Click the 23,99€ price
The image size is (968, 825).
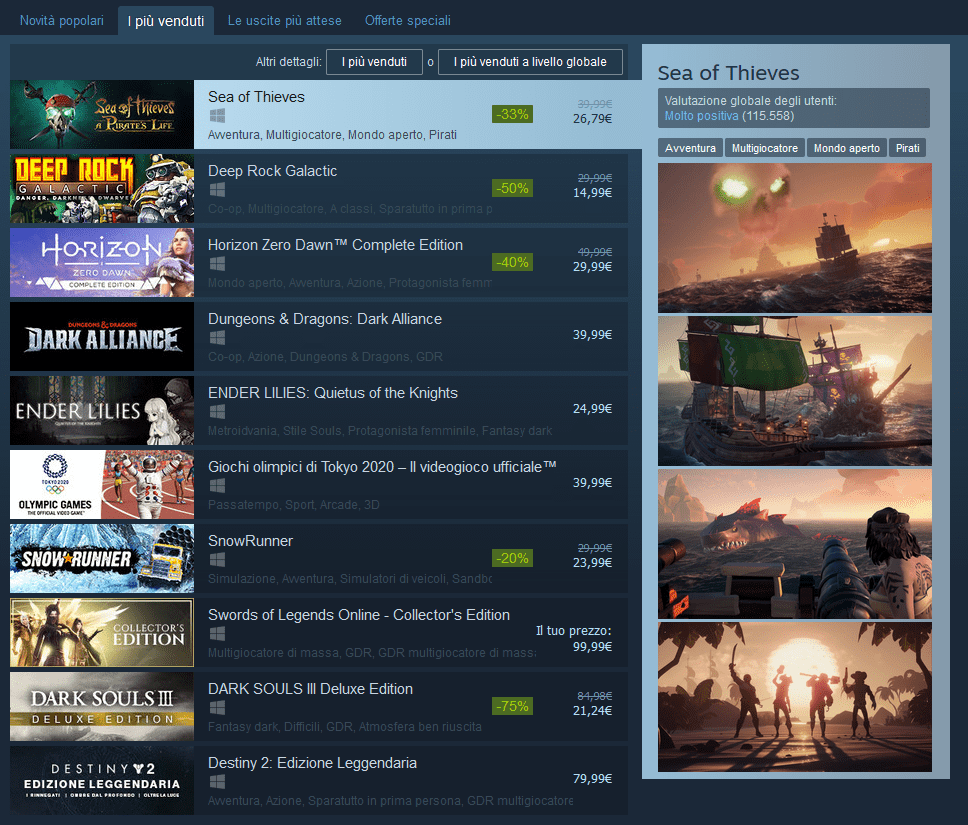pos(592,563)
